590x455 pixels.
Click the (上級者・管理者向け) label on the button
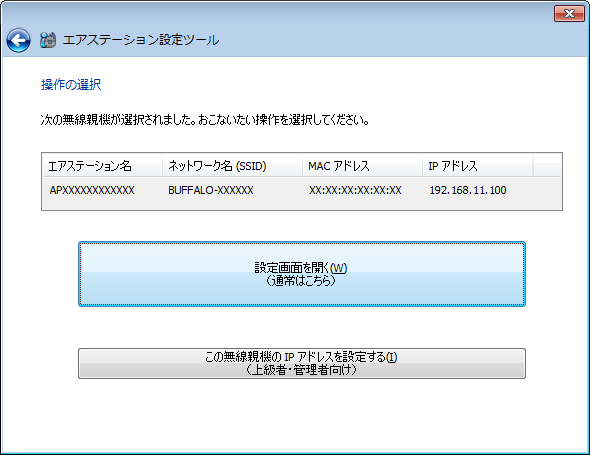pyautogui.click(x=301, y=370)
